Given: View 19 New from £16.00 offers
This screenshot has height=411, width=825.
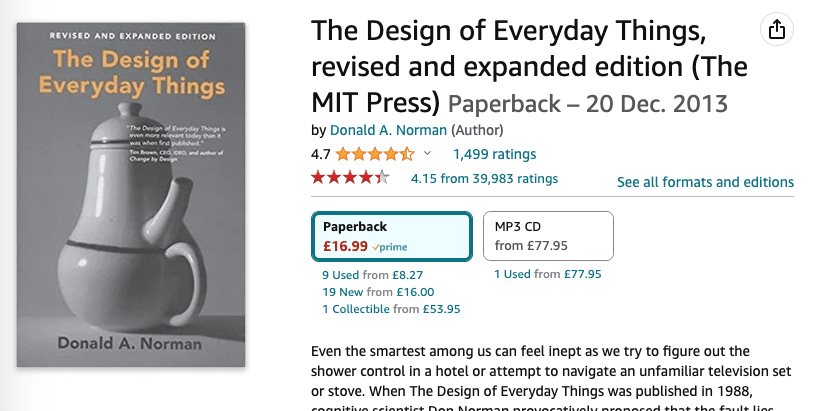Looking at the screenshot, I should [x=377, y=292].
